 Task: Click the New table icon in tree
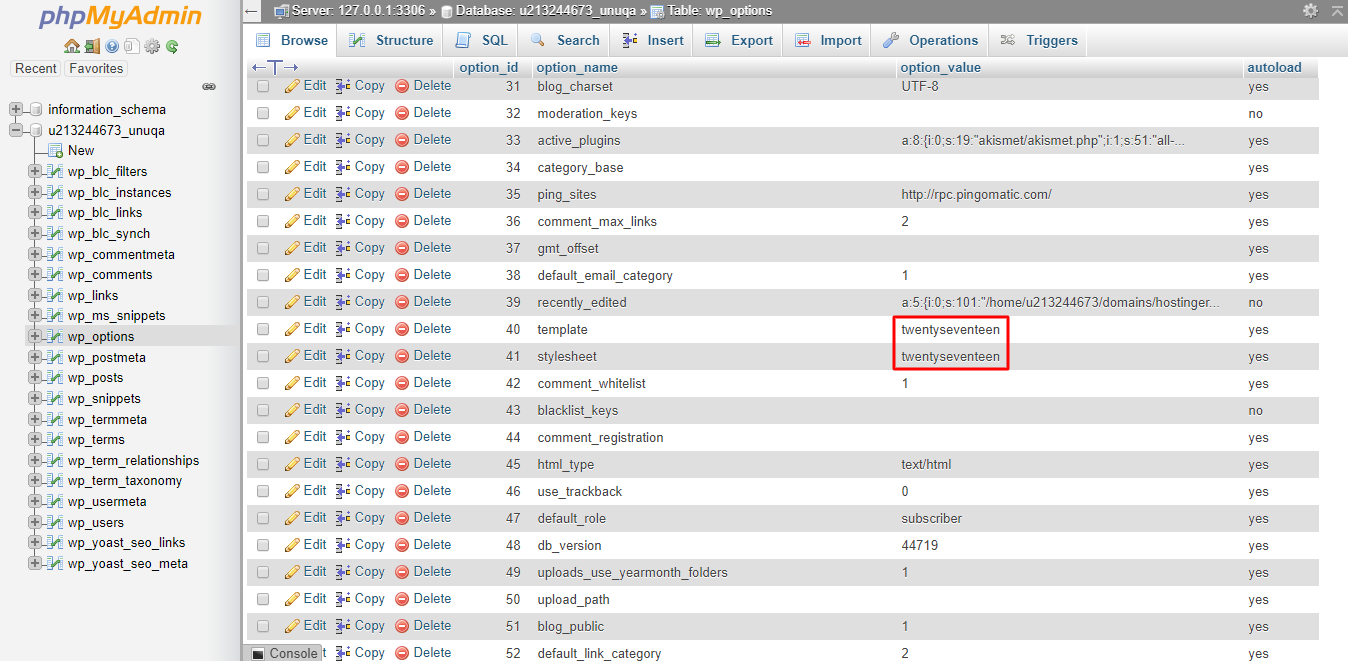coord(56,150)
